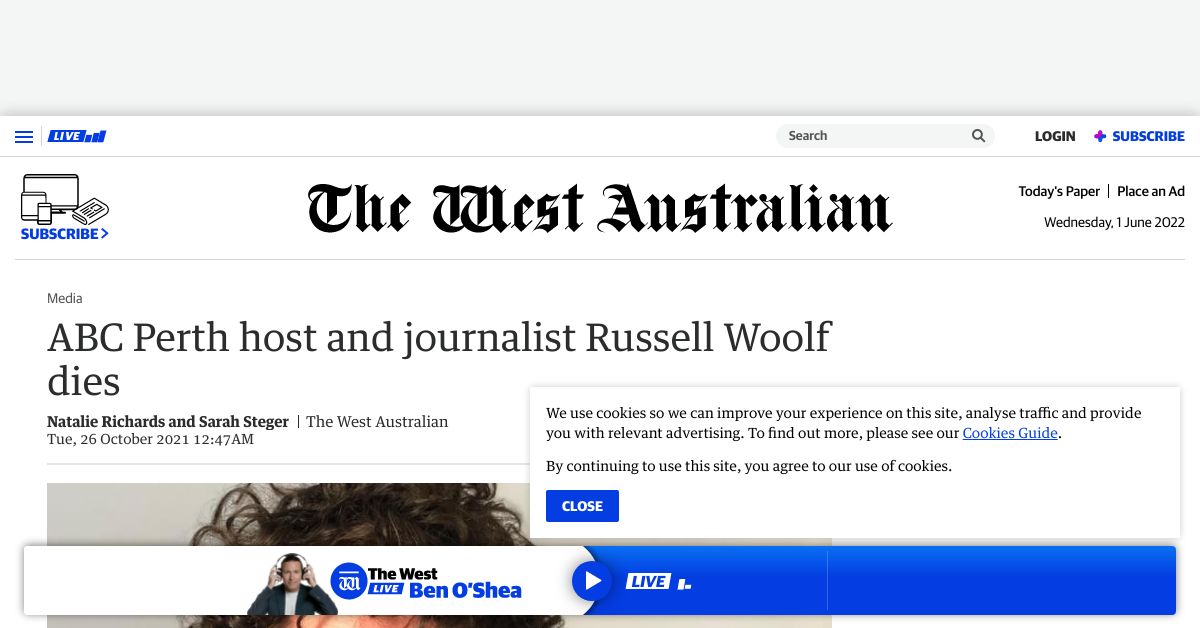Expand subscription options via SUBSCRIBE chevron

[x=64, y=234]
